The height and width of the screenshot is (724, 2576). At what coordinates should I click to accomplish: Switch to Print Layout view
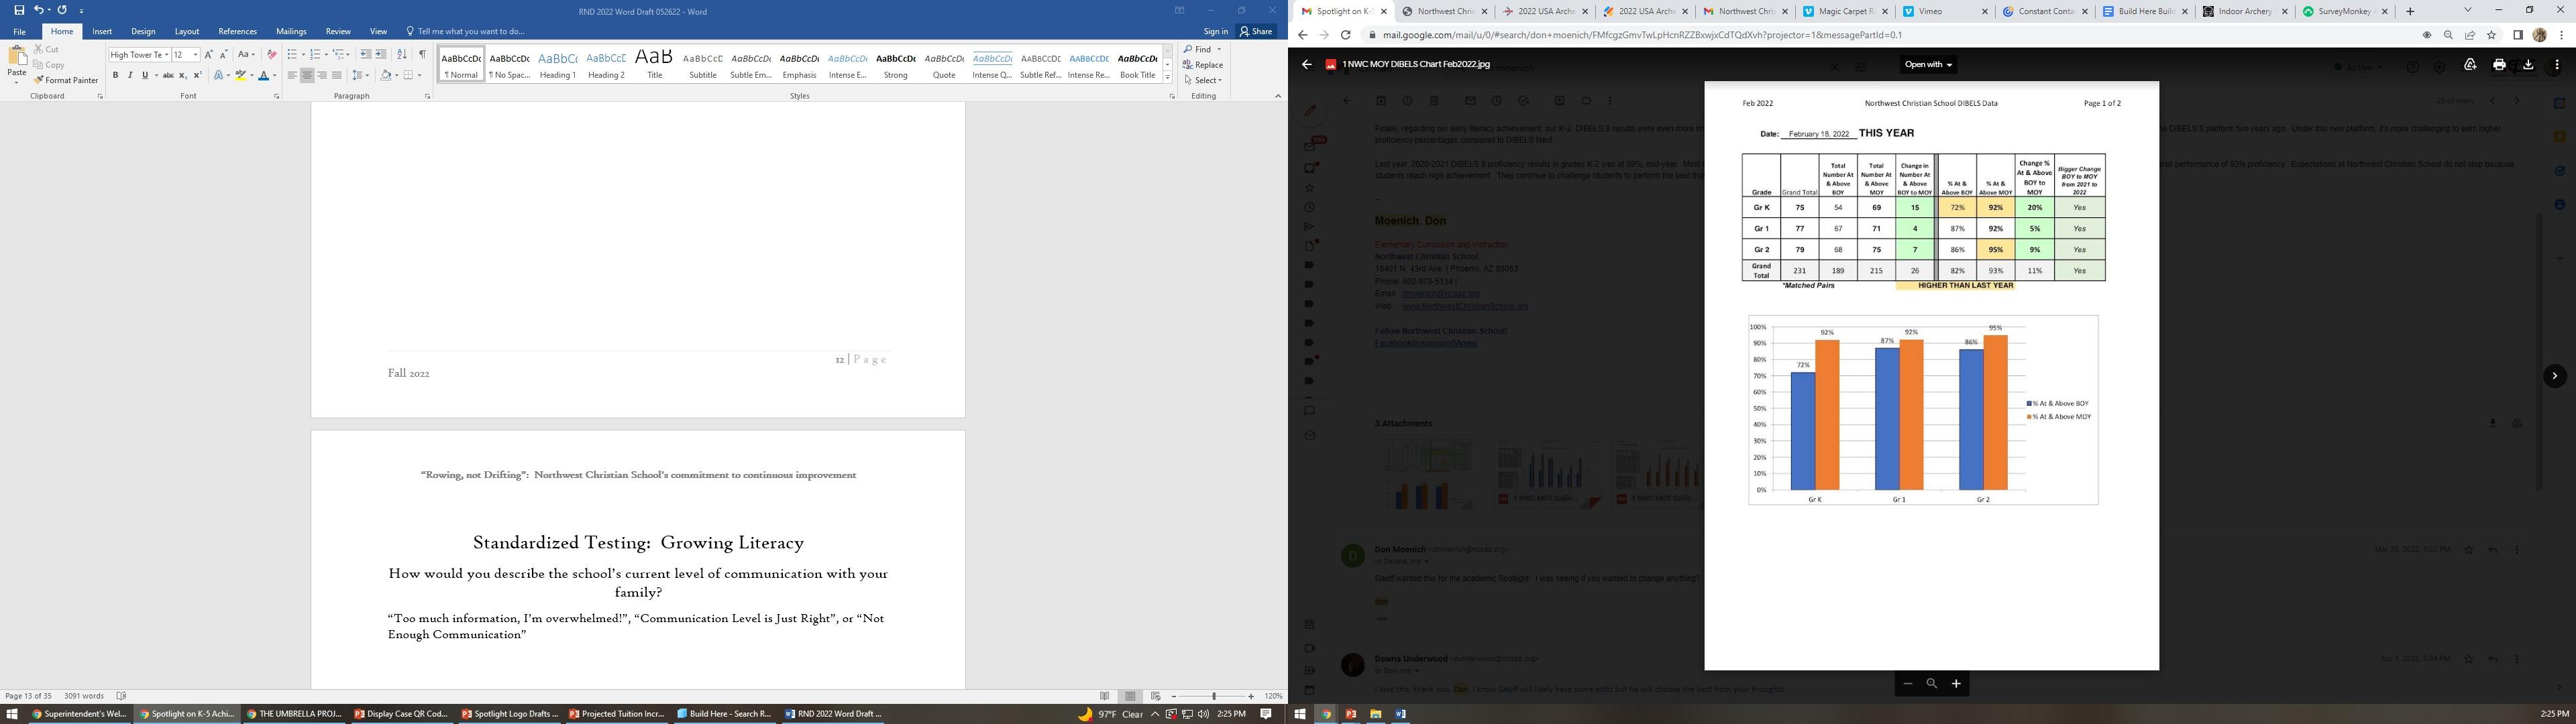click(x=1130, y=696)
